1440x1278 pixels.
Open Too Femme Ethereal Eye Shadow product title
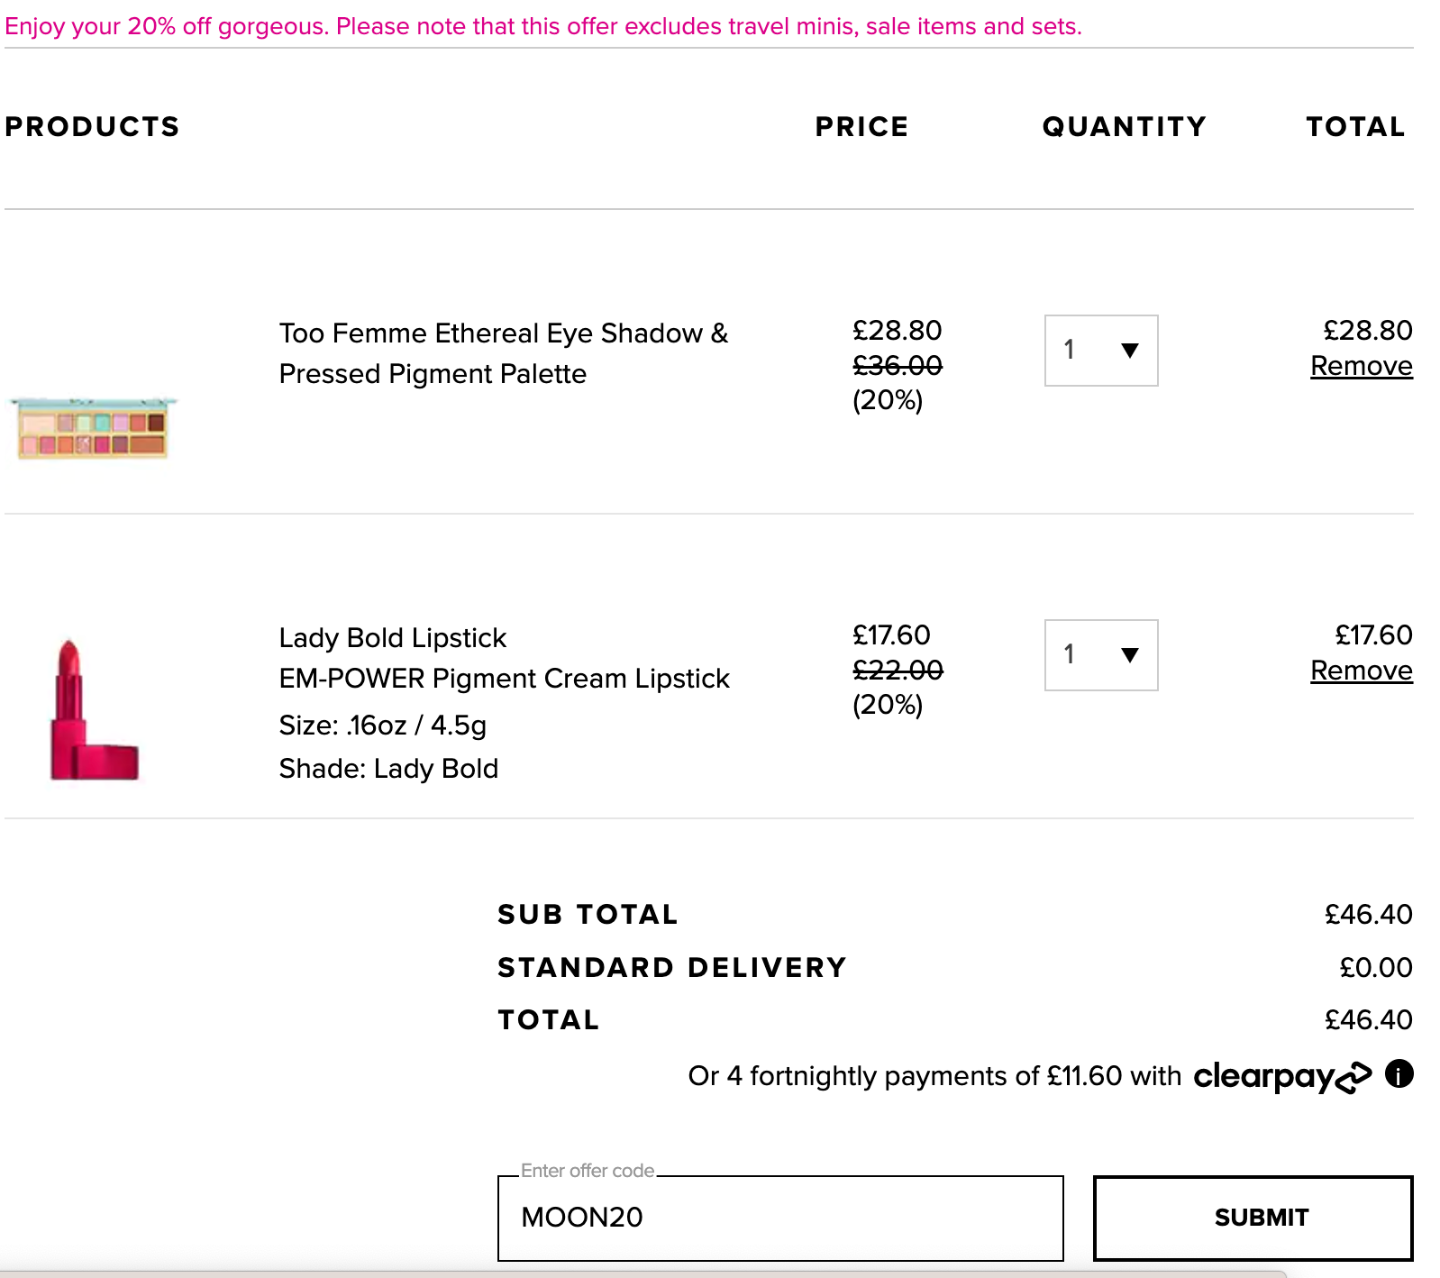(503, 353)
